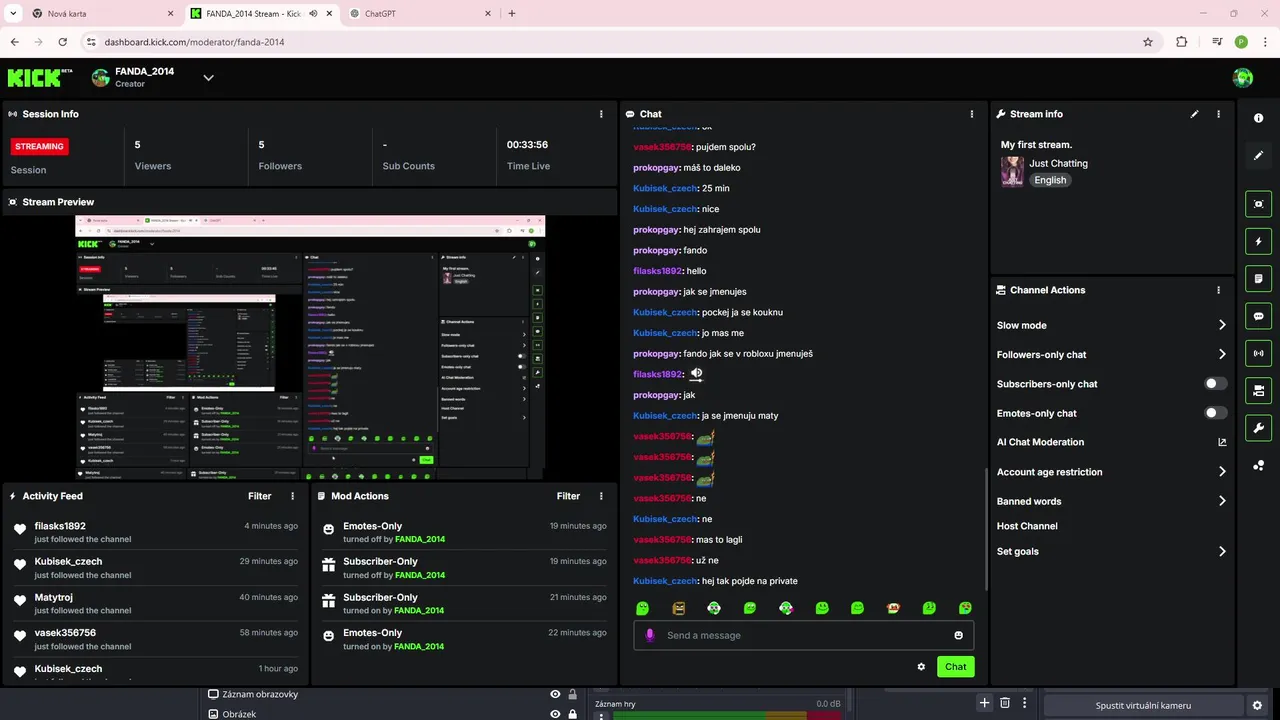The width and height of the screenshot is (1280, 720).
Task: Toggle visibility of Záznam obrazovky source
Action: (x=555, y=694)
